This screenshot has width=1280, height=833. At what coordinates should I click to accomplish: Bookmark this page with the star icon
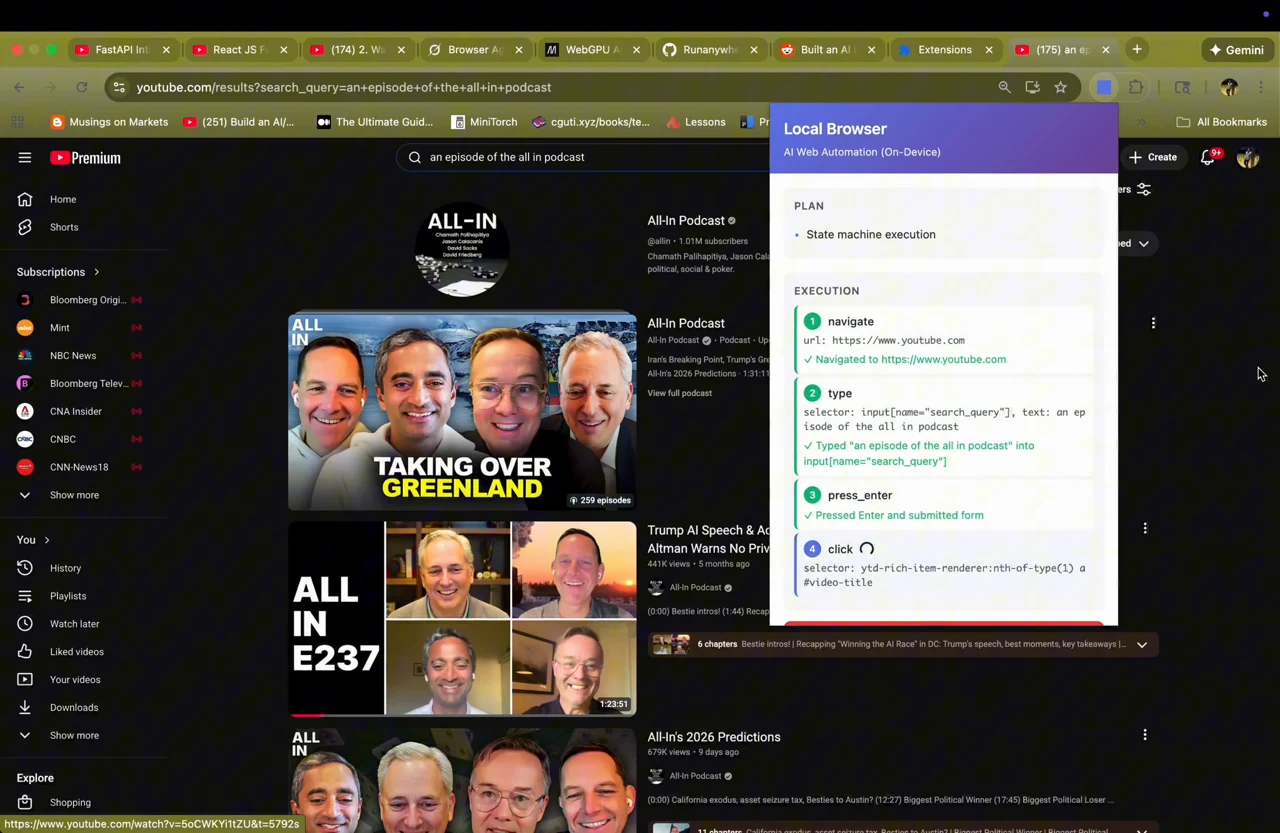point(1060,87)
